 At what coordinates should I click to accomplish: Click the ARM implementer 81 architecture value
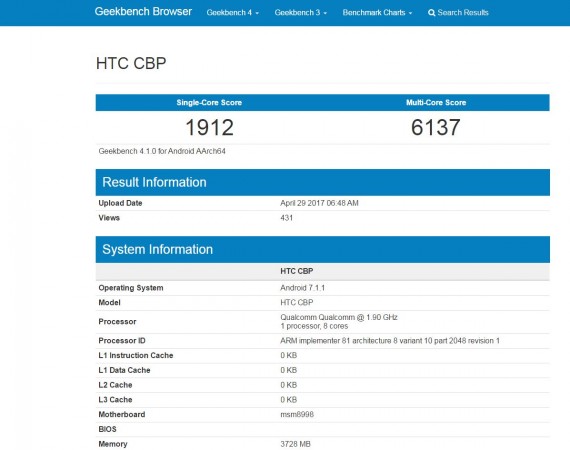[390, 341]
